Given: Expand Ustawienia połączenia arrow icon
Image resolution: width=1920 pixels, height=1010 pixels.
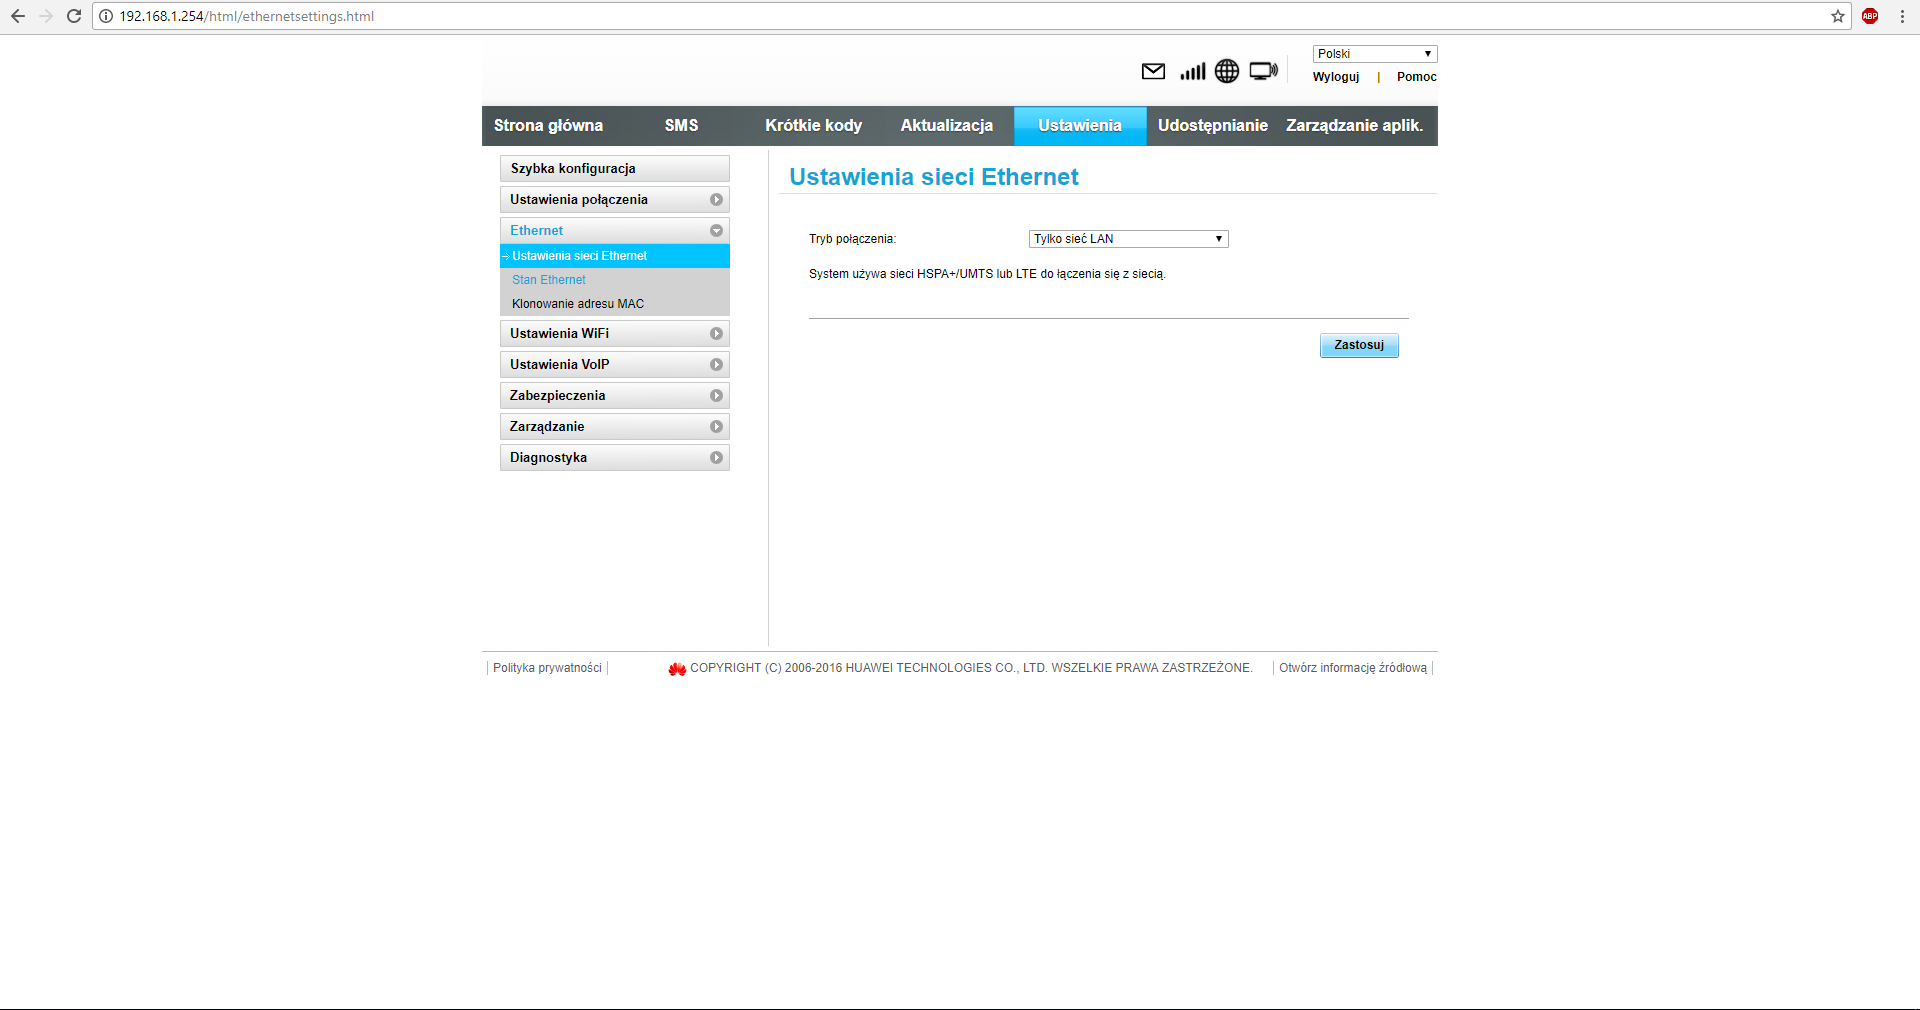Looking at the screenshot, I should pyautogui.click(x=716, y=200).
